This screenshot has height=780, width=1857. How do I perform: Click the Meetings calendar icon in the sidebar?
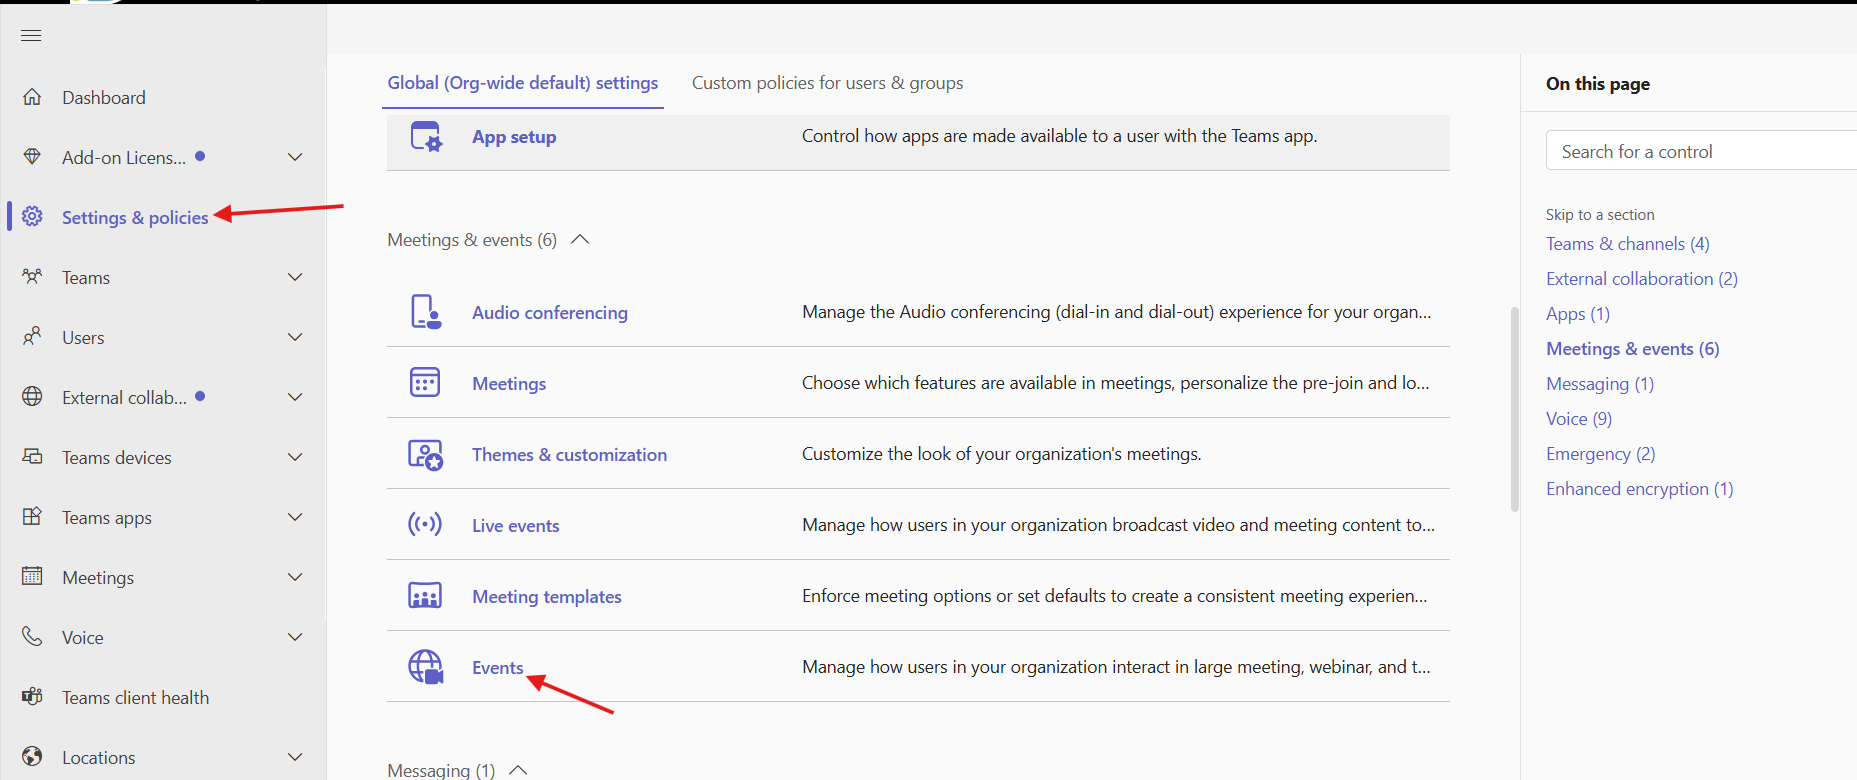[32, 577]
